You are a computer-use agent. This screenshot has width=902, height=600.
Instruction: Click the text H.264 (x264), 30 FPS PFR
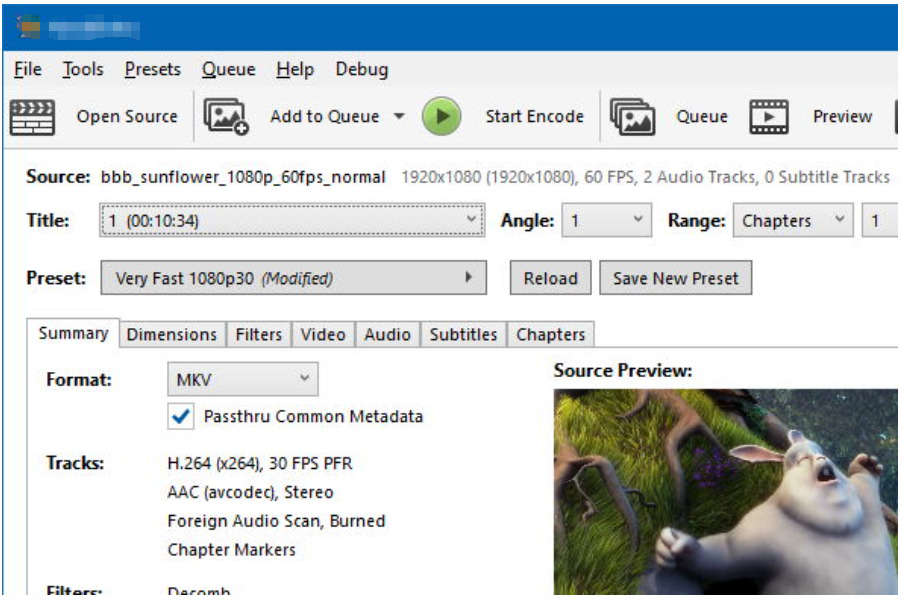coord(259,463)
